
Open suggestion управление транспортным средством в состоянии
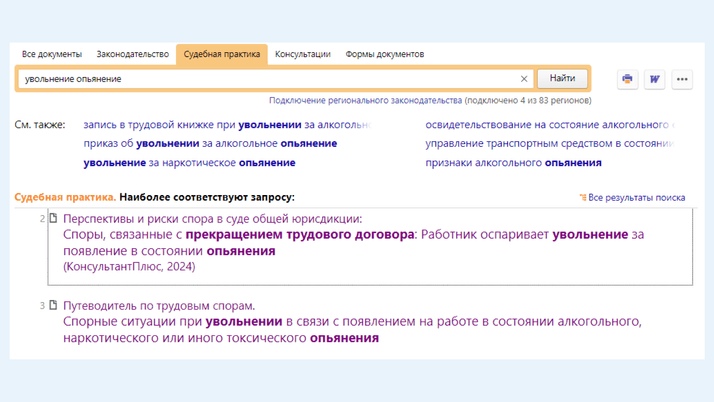pos(550,143)
